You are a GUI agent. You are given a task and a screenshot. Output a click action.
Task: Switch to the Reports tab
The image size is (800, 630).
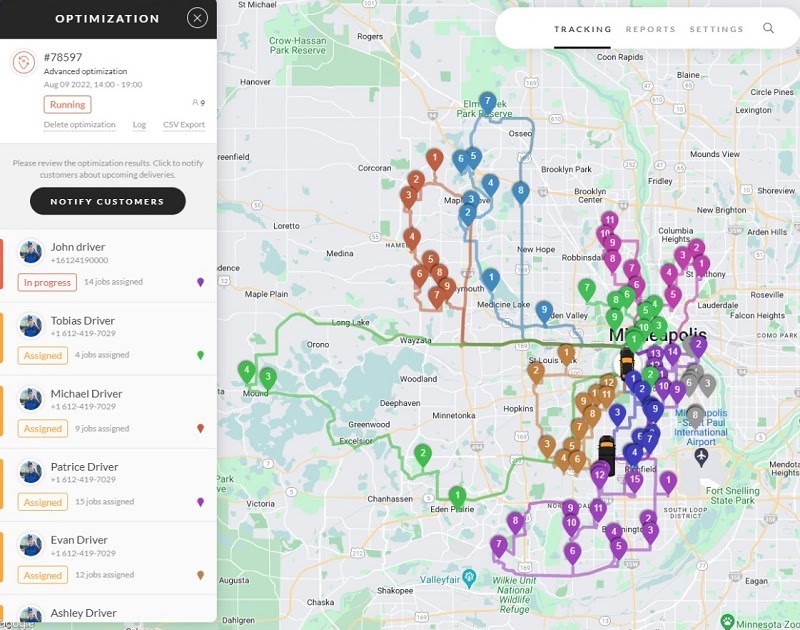click(651, 29)
